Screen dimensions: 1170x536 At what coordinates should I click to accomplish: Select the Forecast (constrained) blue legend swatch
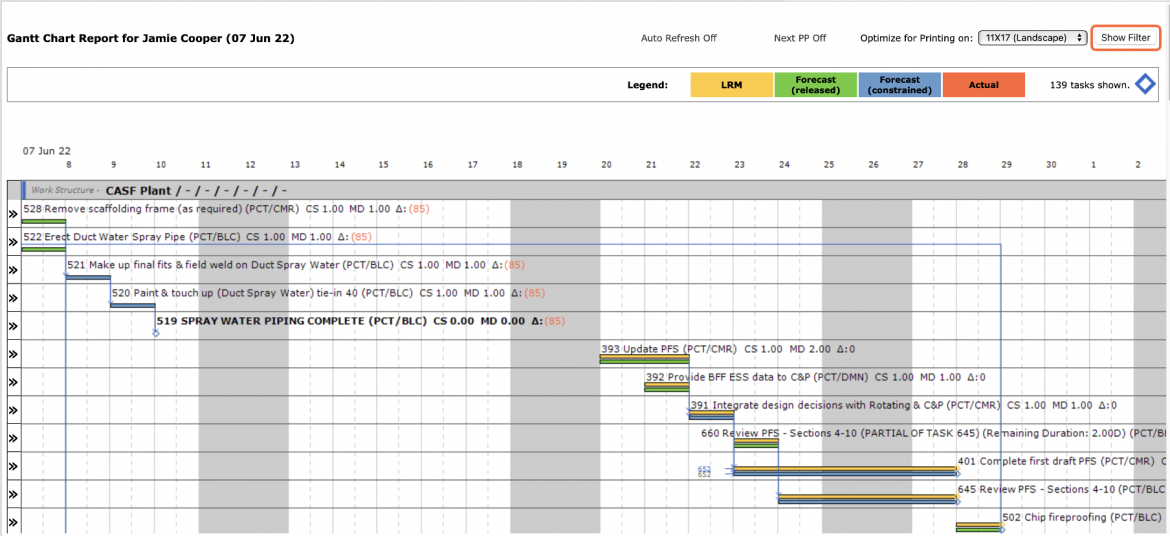900,85
